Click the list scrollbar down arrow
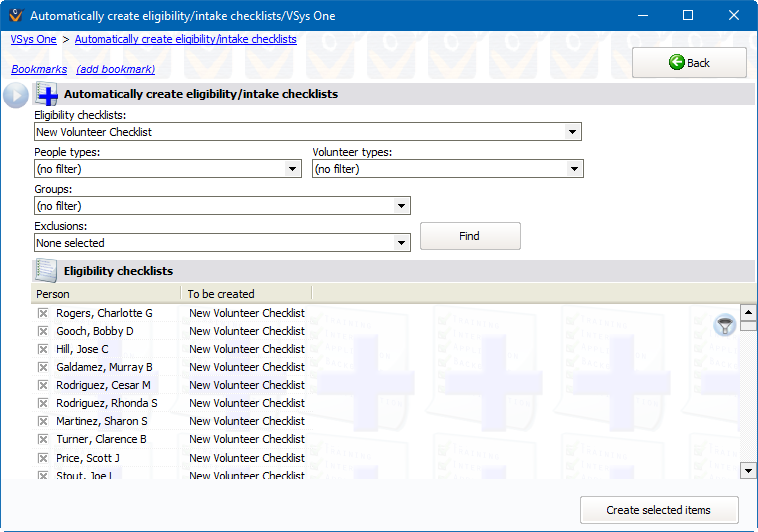The image size is (758, 532). click(748, 469)
